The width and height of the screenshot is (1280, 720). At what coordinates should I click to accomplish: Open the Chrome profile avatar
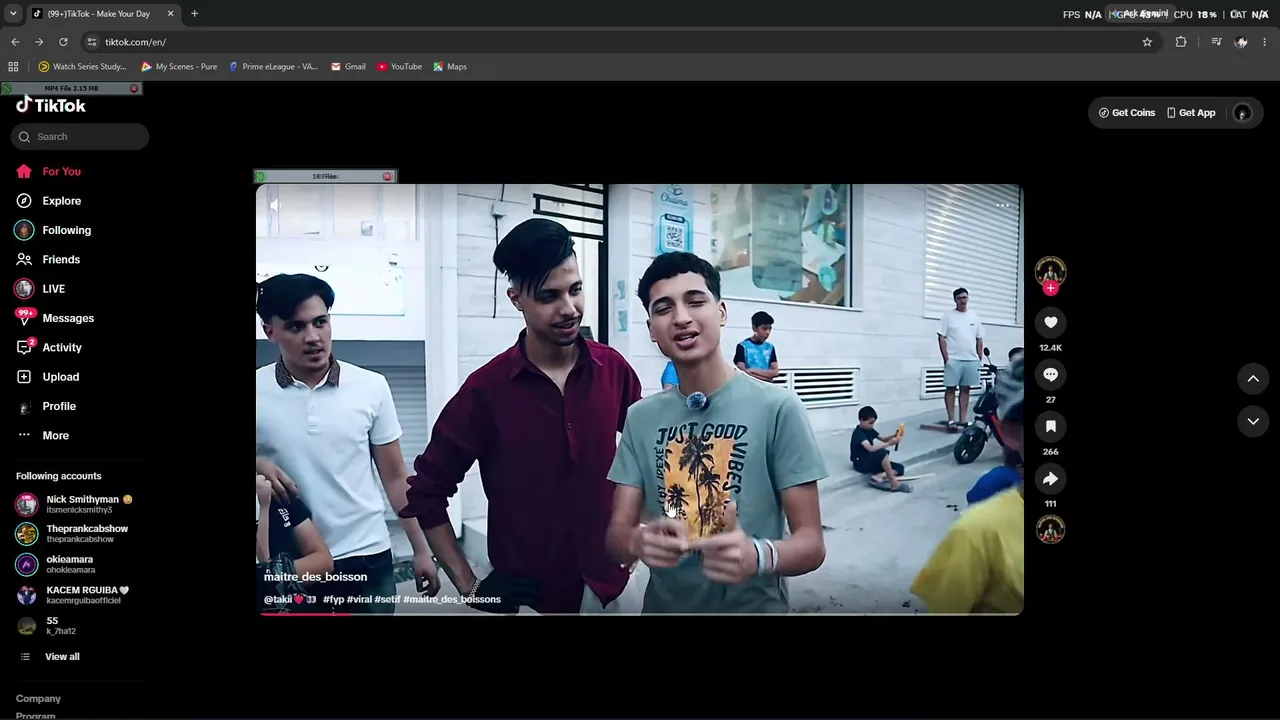pos(1241,42)
